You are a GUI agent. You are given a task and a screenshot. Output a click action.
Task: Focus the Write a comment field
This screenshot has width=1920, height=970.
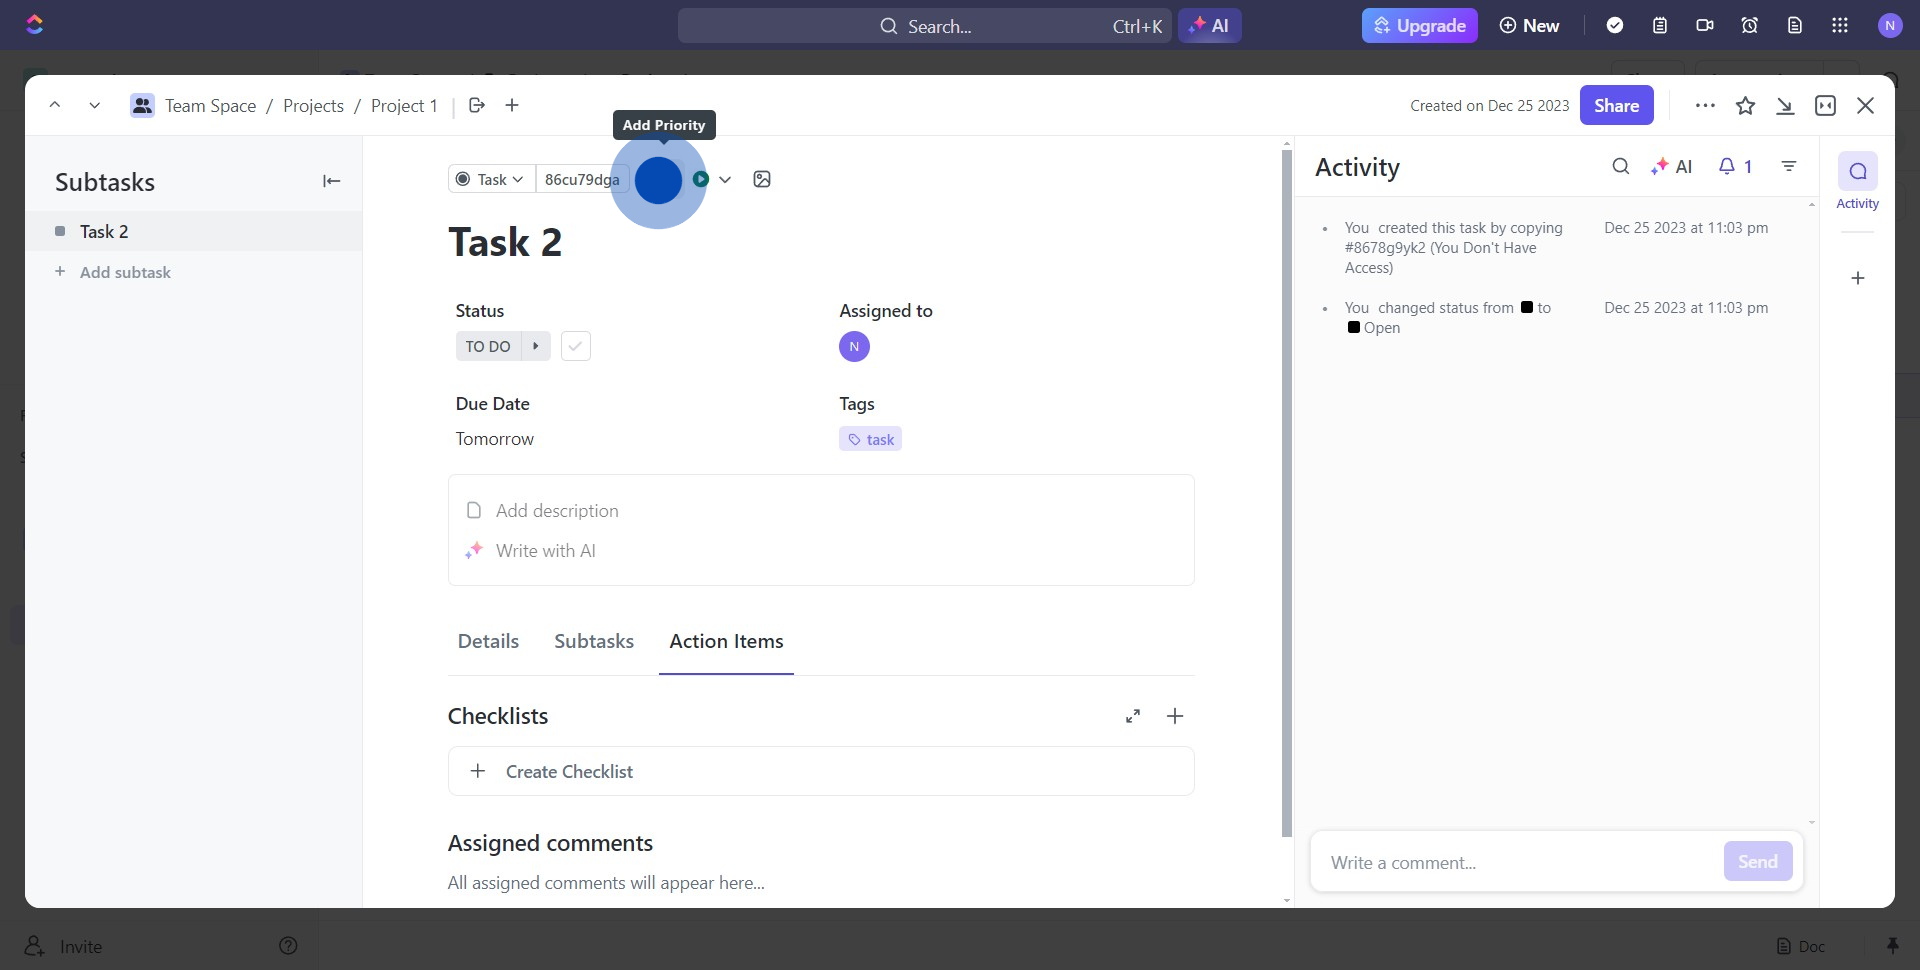1515,863
